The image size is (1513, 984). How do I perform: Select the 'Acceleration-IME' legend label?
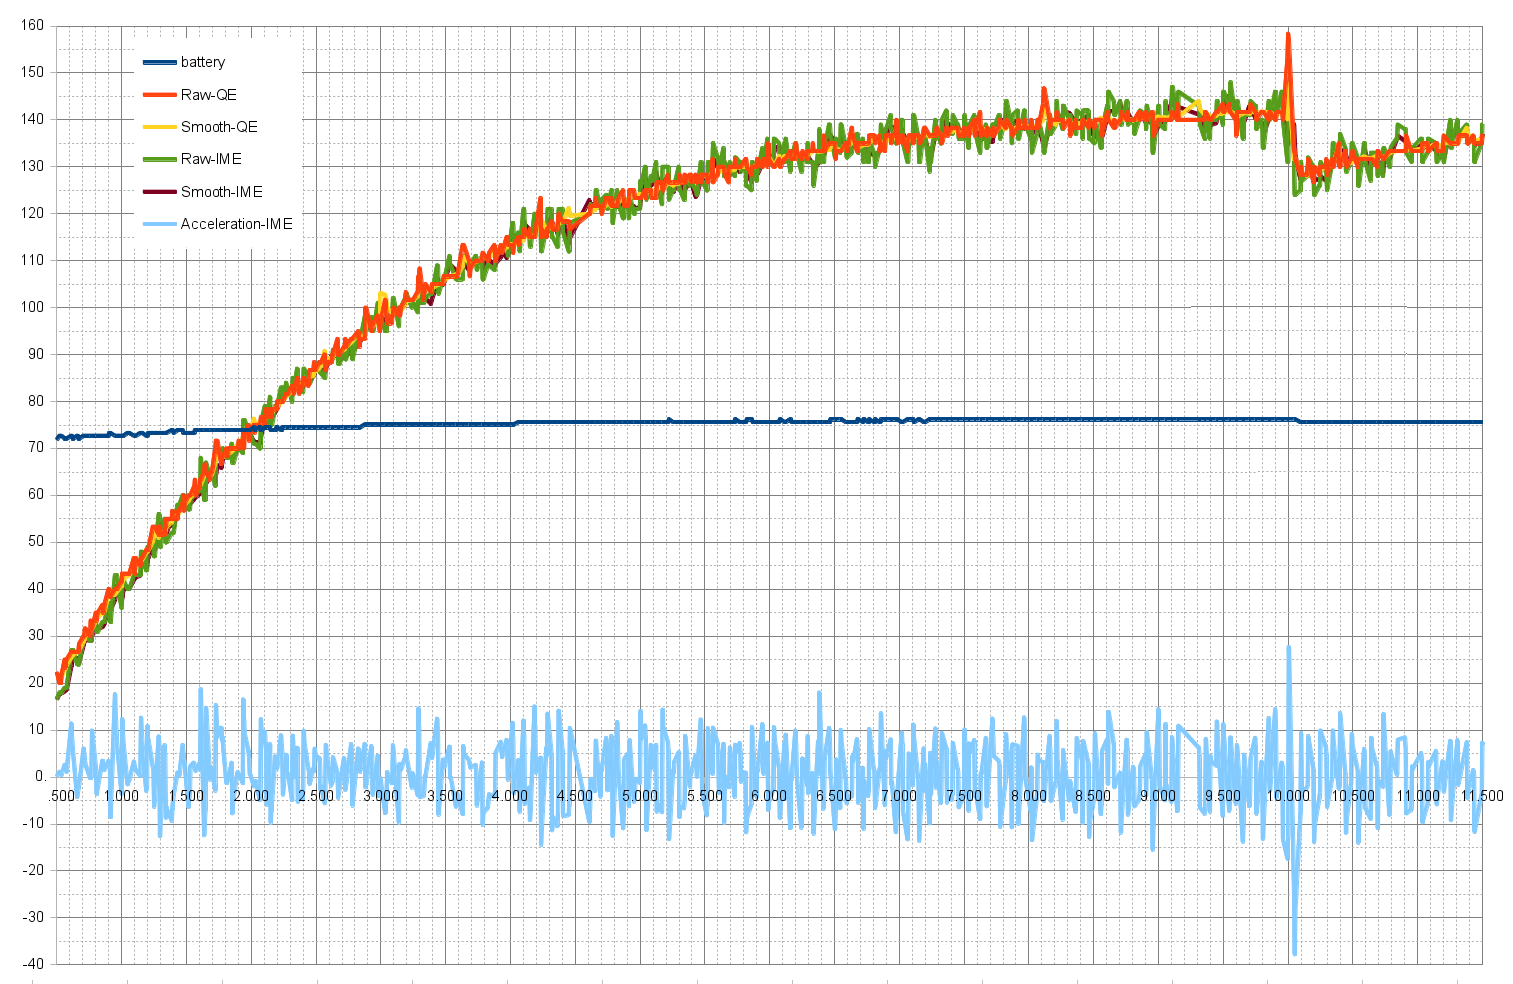[236, 224]
